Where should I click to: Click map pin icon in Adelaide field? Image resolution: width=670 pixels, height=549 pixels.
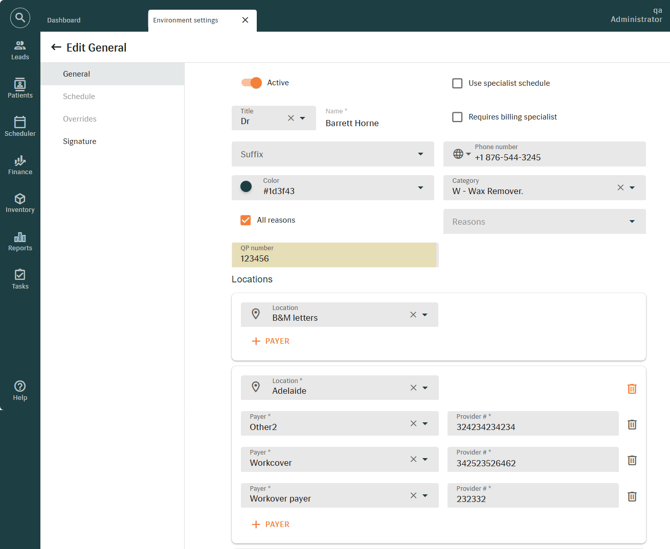coord(256,387)
